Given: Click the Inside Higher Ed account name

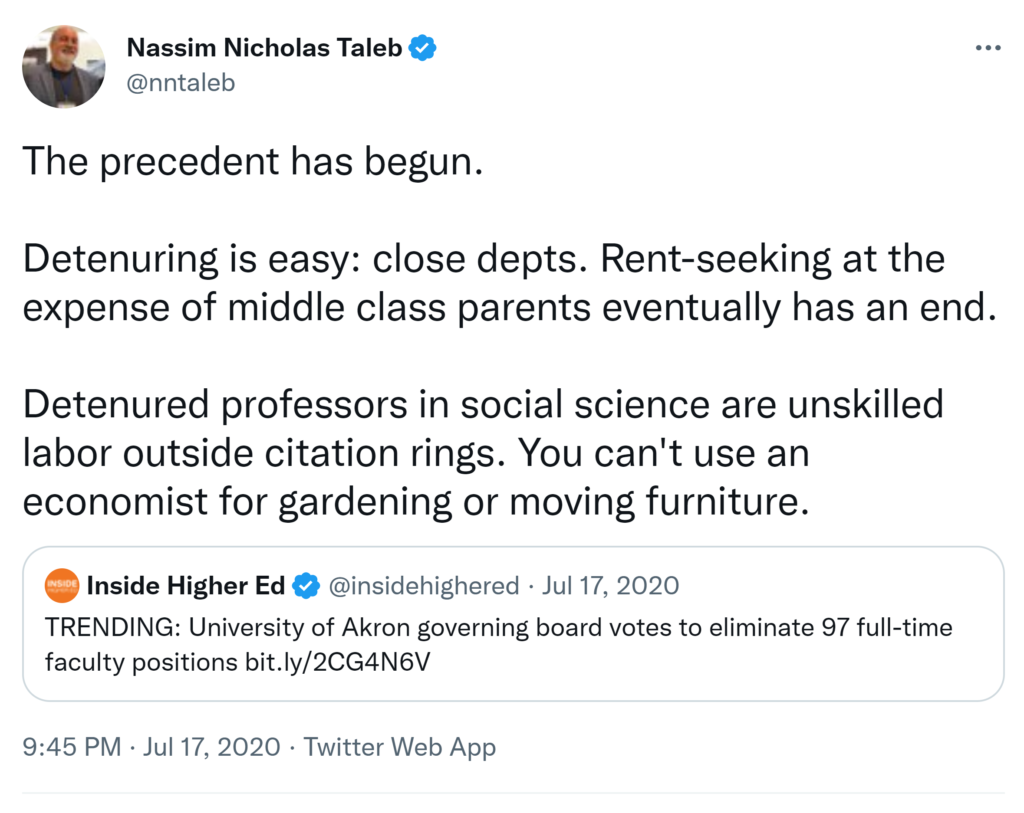Looking at the screenshot, I should [185, 585].
